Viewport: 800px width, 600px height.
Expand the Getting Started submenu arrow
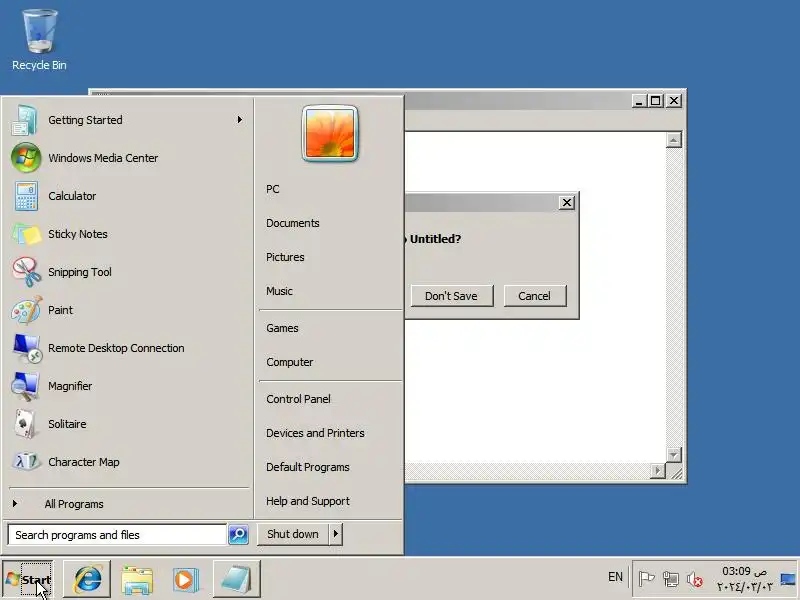point(240,120)
